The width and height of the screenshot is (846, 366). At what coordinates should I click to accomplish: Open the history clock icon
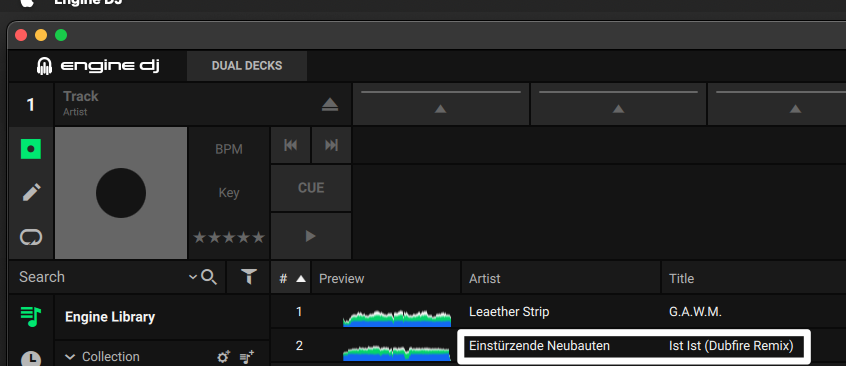pos(31,358)
